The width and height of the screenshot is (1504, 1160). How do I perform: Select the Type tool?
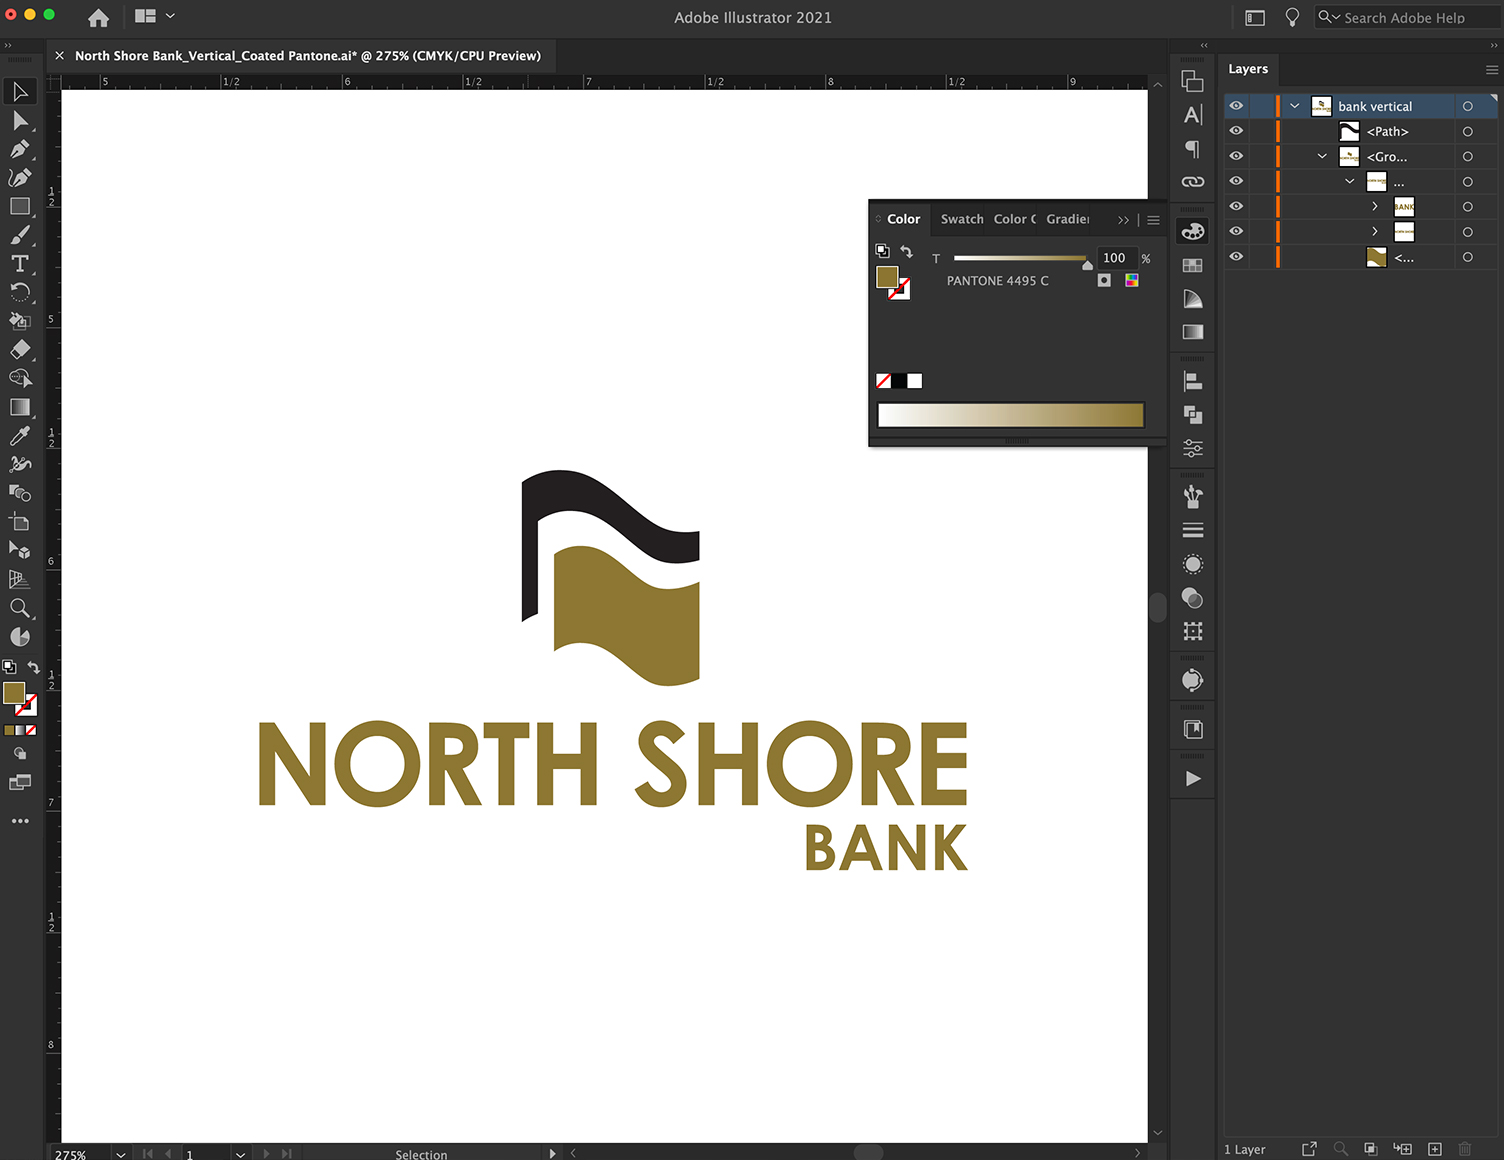[x=20, y=264]
